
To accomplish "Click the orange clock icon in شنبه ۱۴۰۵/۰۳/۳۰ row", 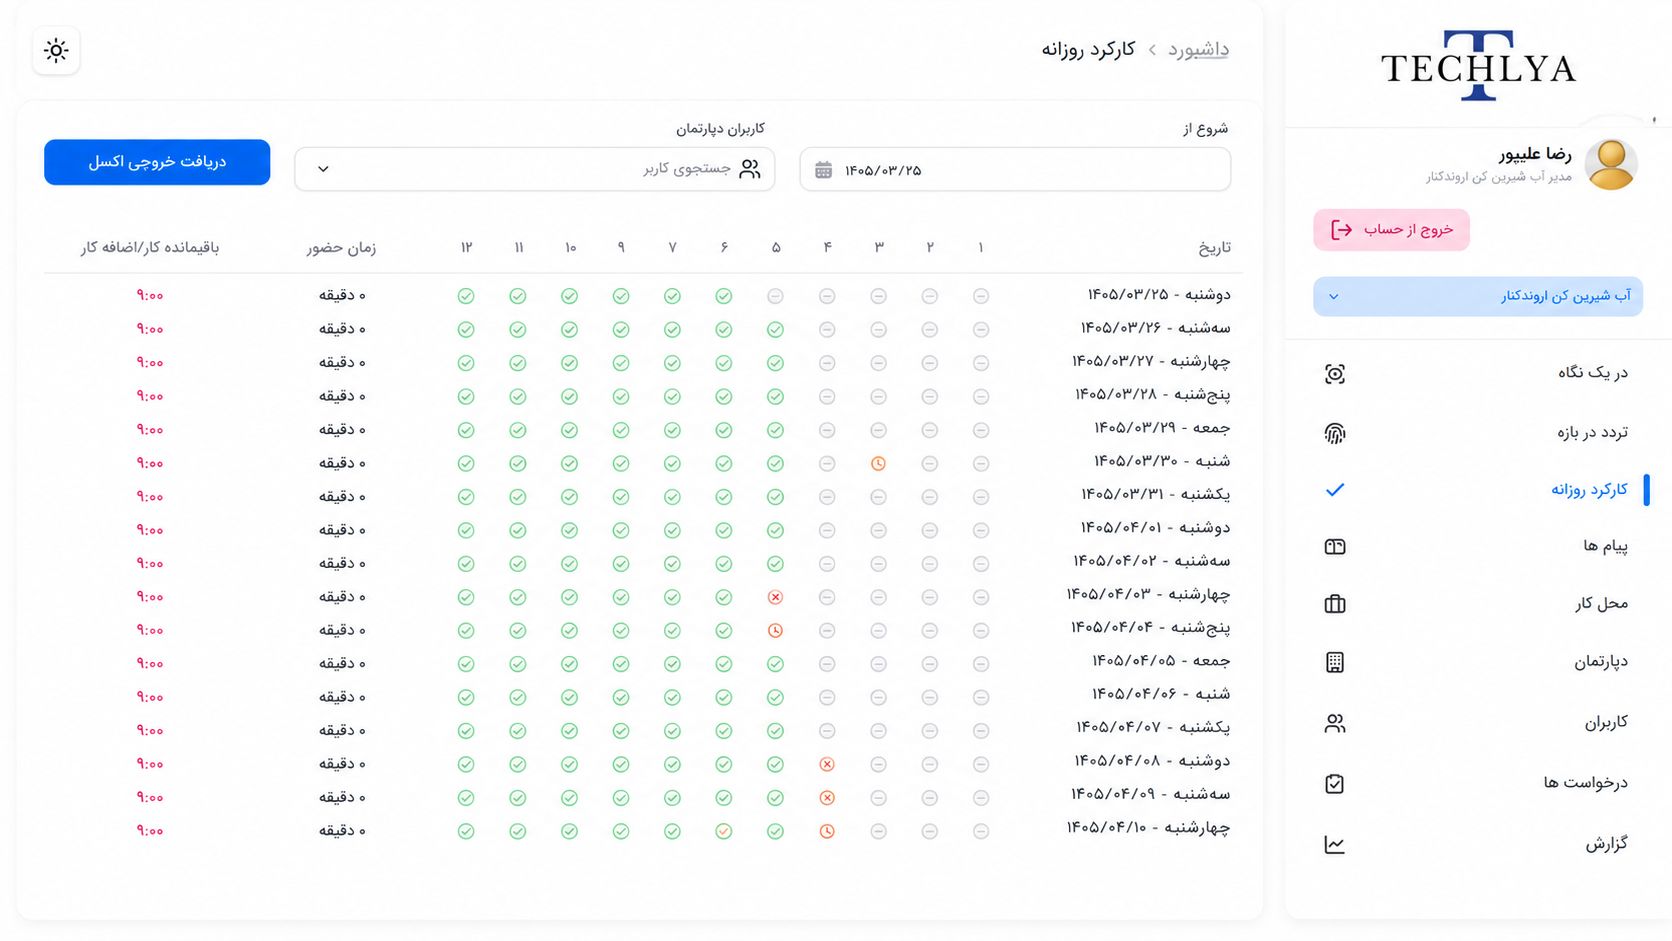I will [878, 463].
